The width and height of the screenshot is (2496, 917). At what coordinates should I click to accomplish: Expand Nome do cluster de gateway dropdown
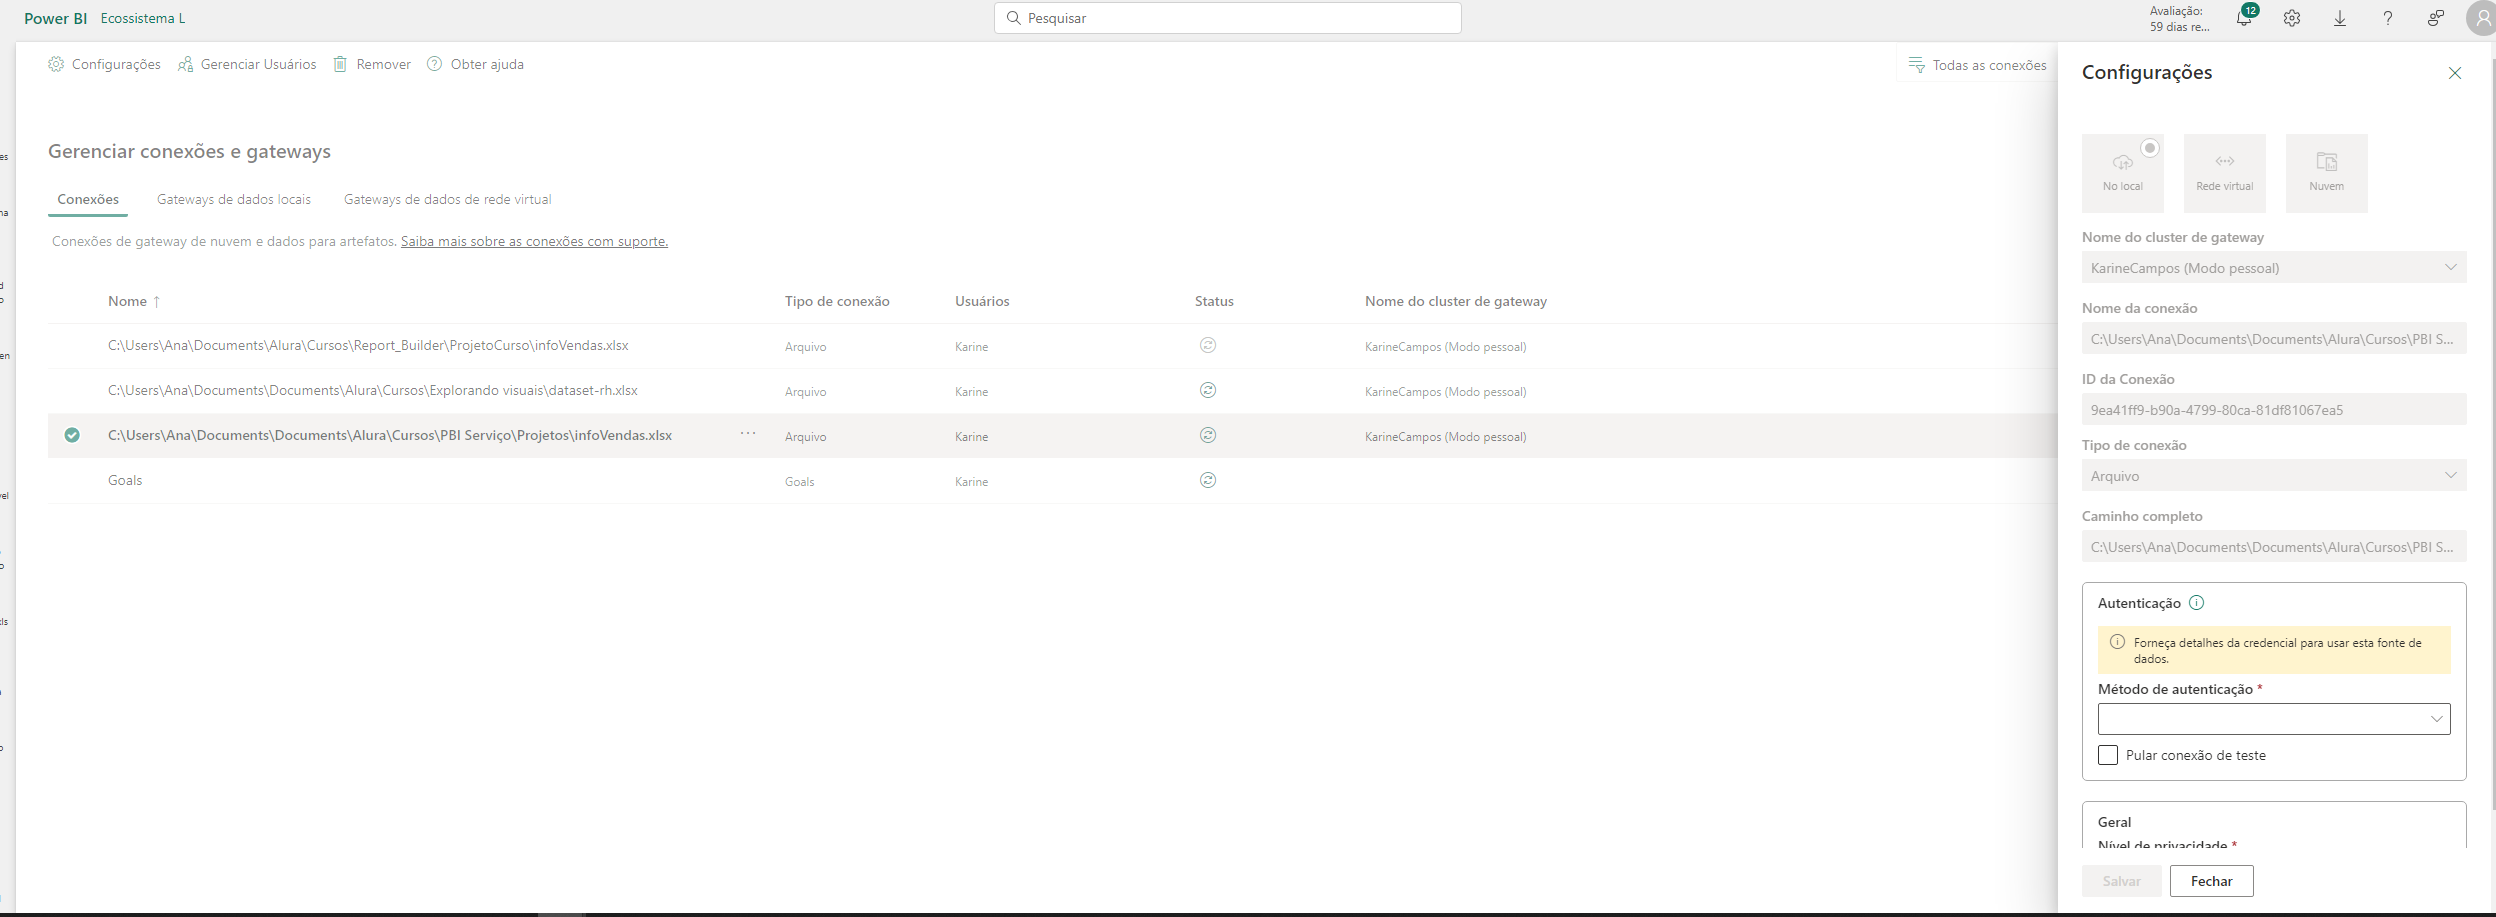(2274, 267)
